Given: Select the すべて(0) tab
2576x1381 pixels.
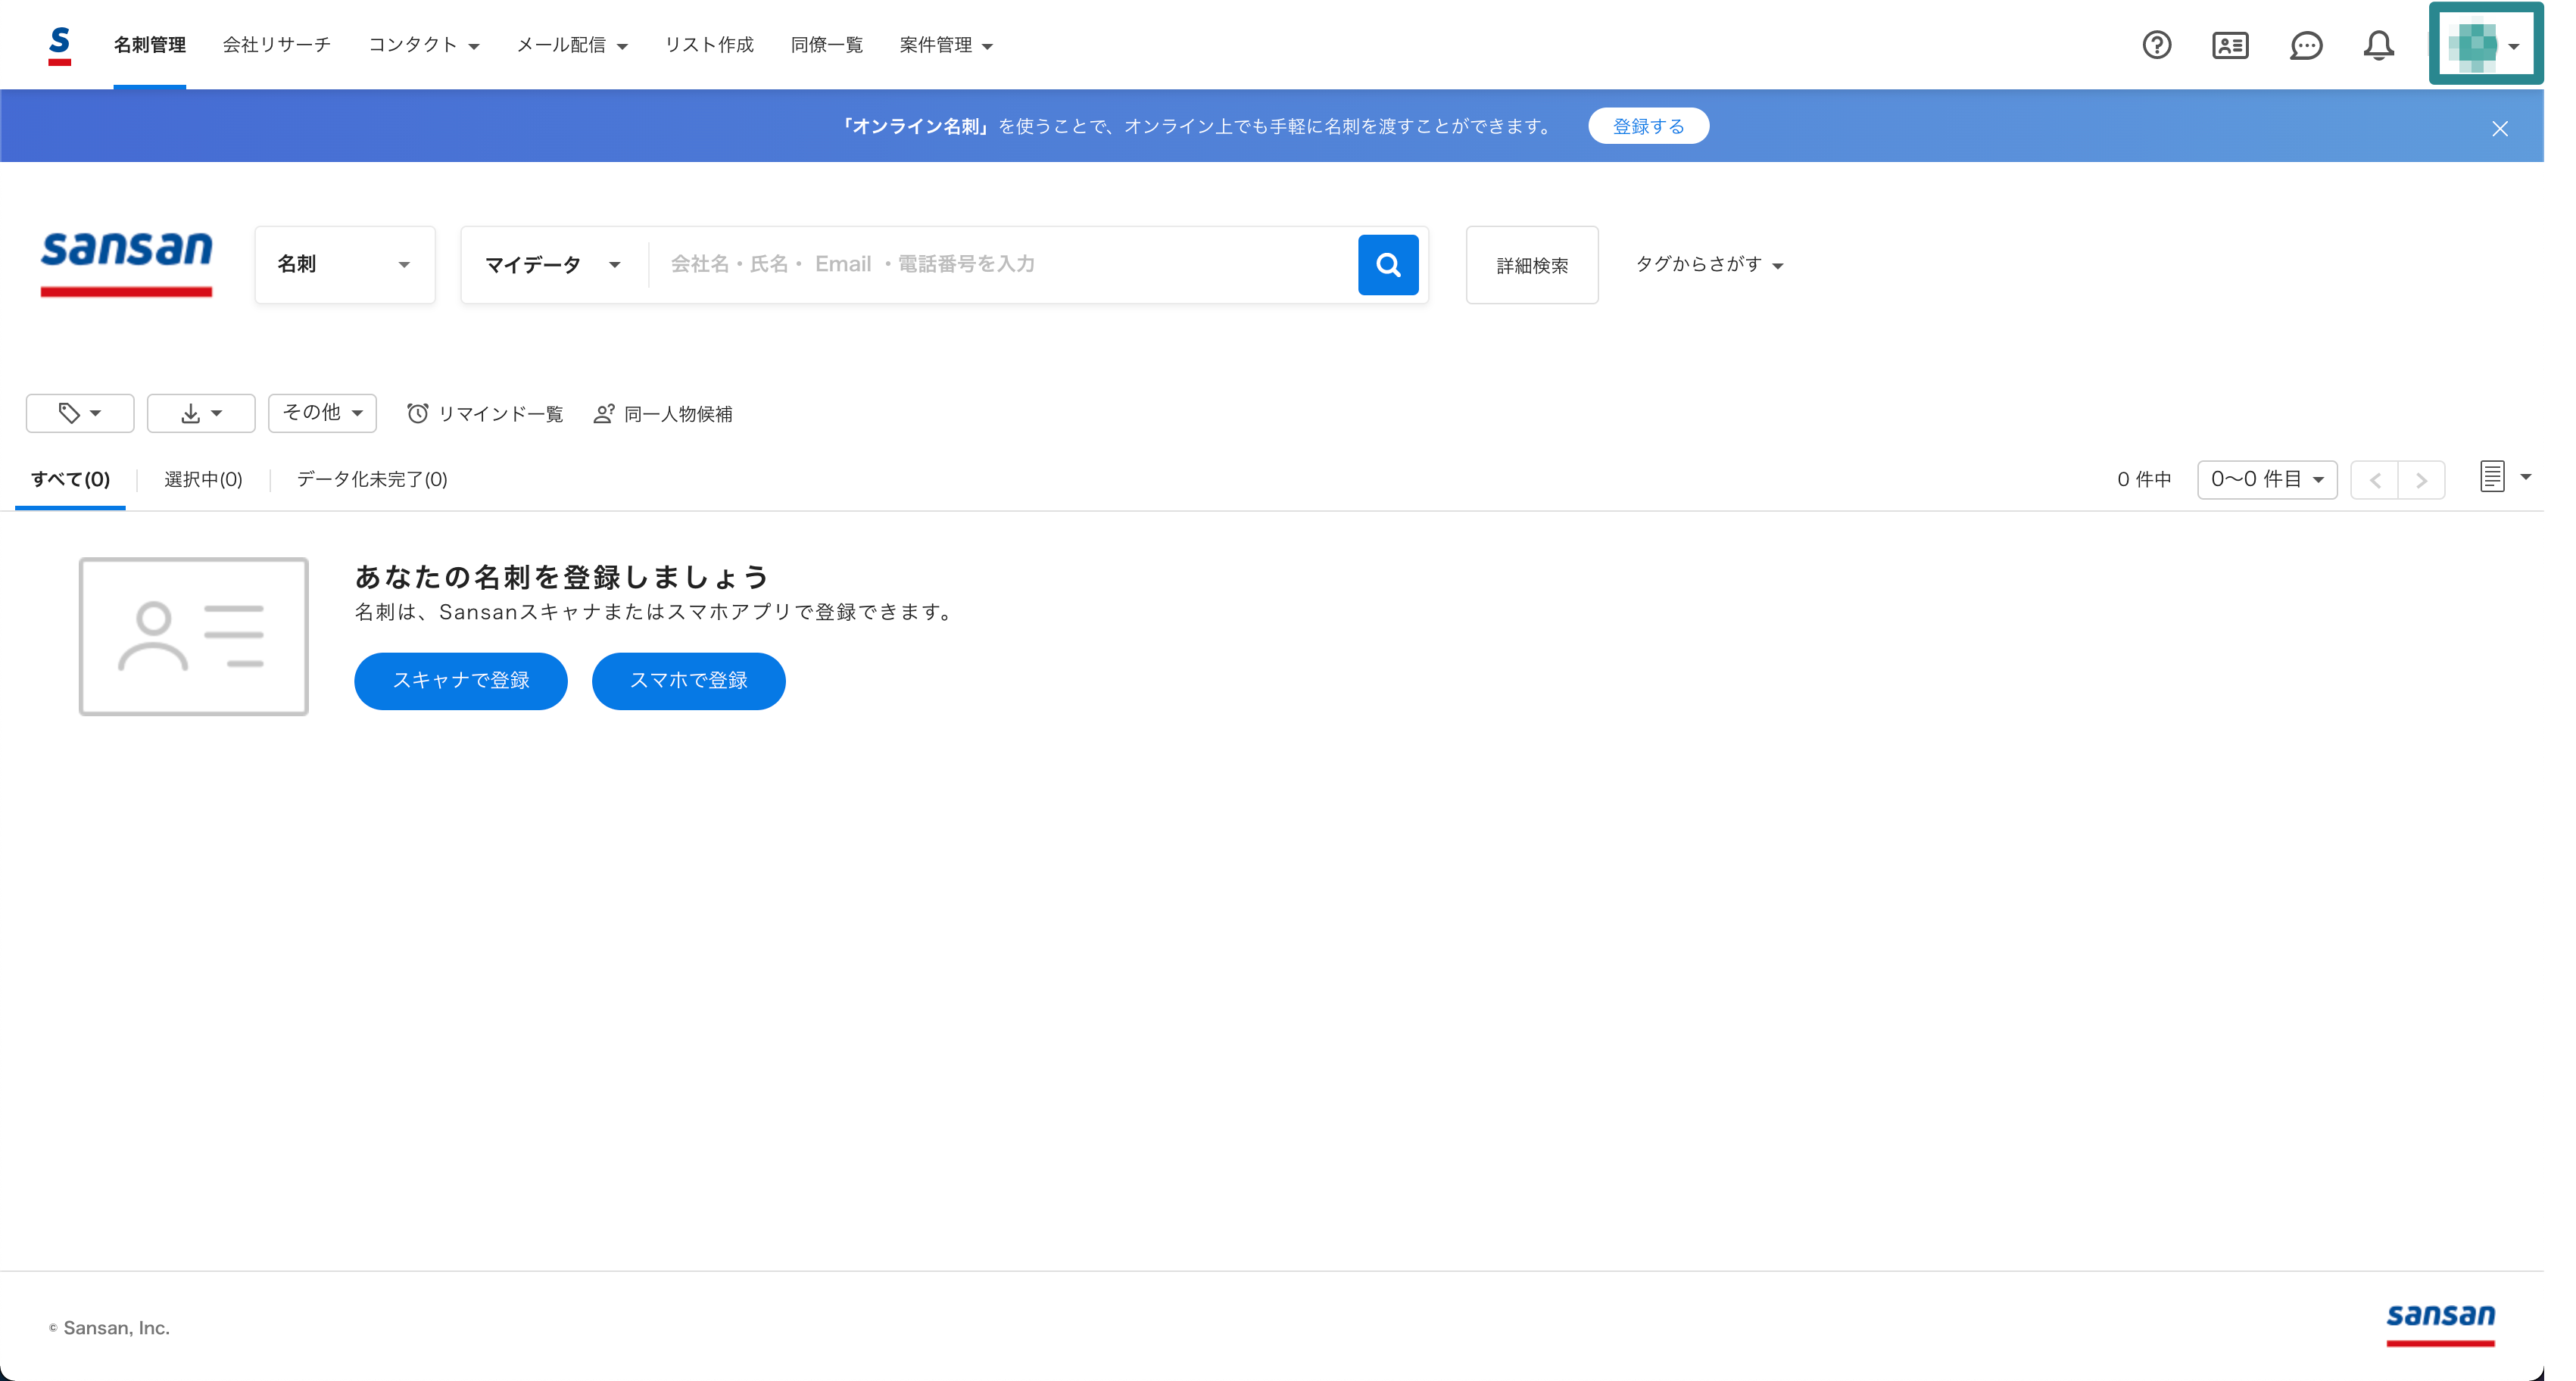Looking at the screenshot, I should coord(70,479).
